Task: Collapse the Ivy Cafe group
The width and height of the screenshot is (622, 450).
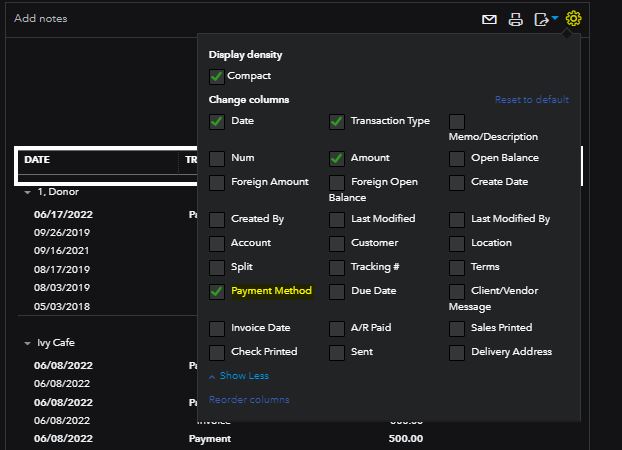Action: tap(28, 343)
